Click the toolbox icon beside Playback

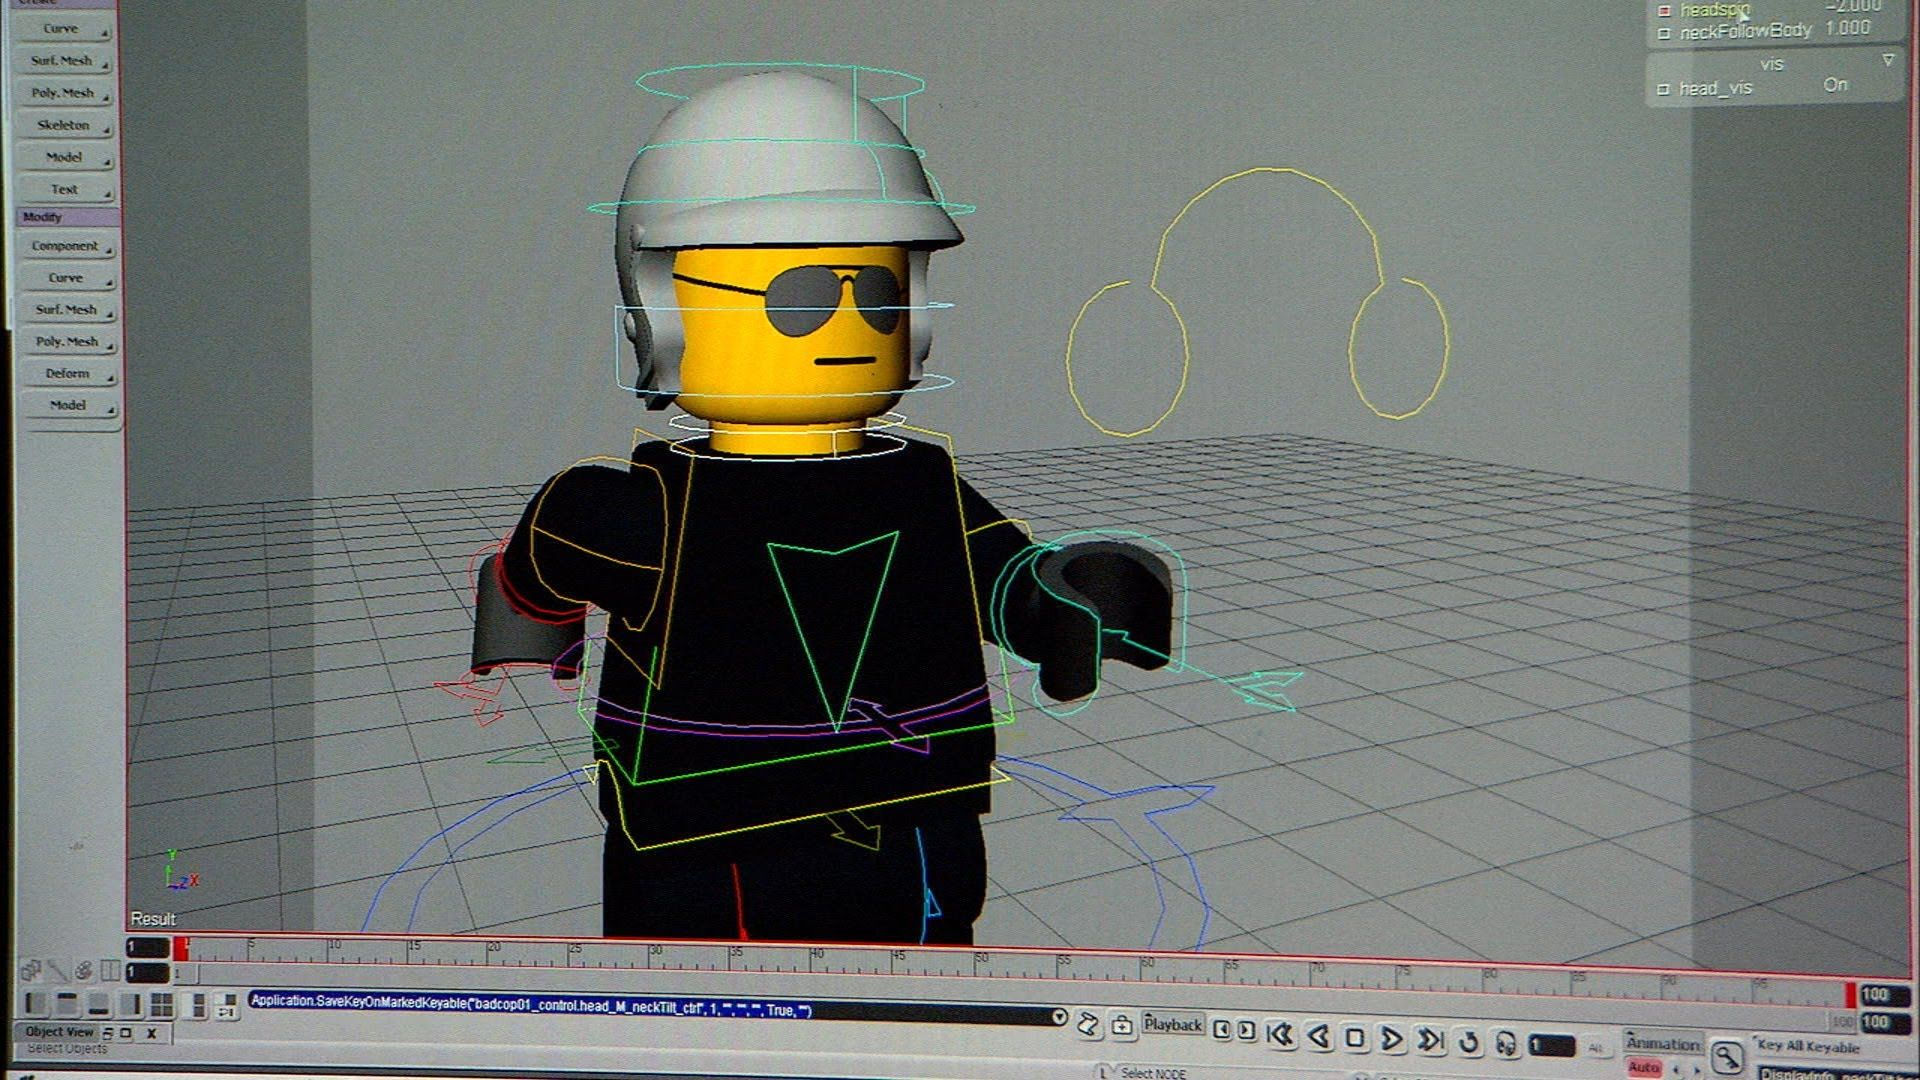tap(1122, 1025)
